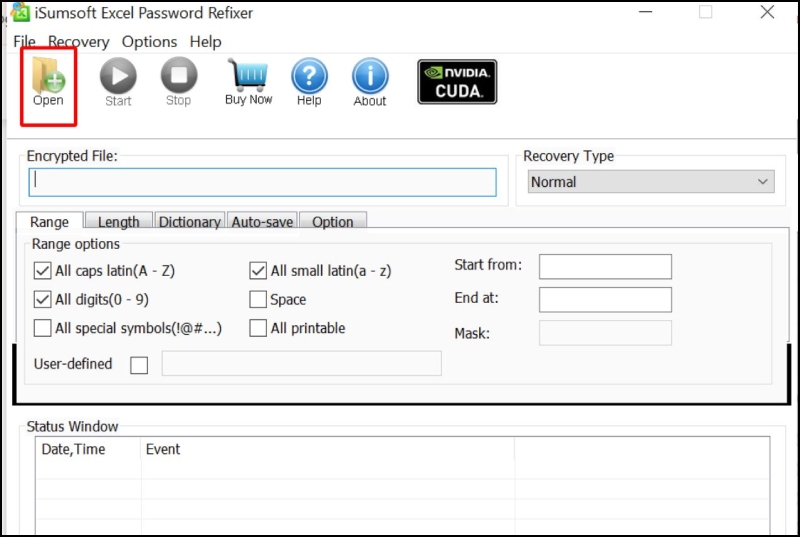The width and height of the screenshot is (800, 537).
Task: Open Help via question mark icon
Action: pyautogui.click(x=309, y=82)
